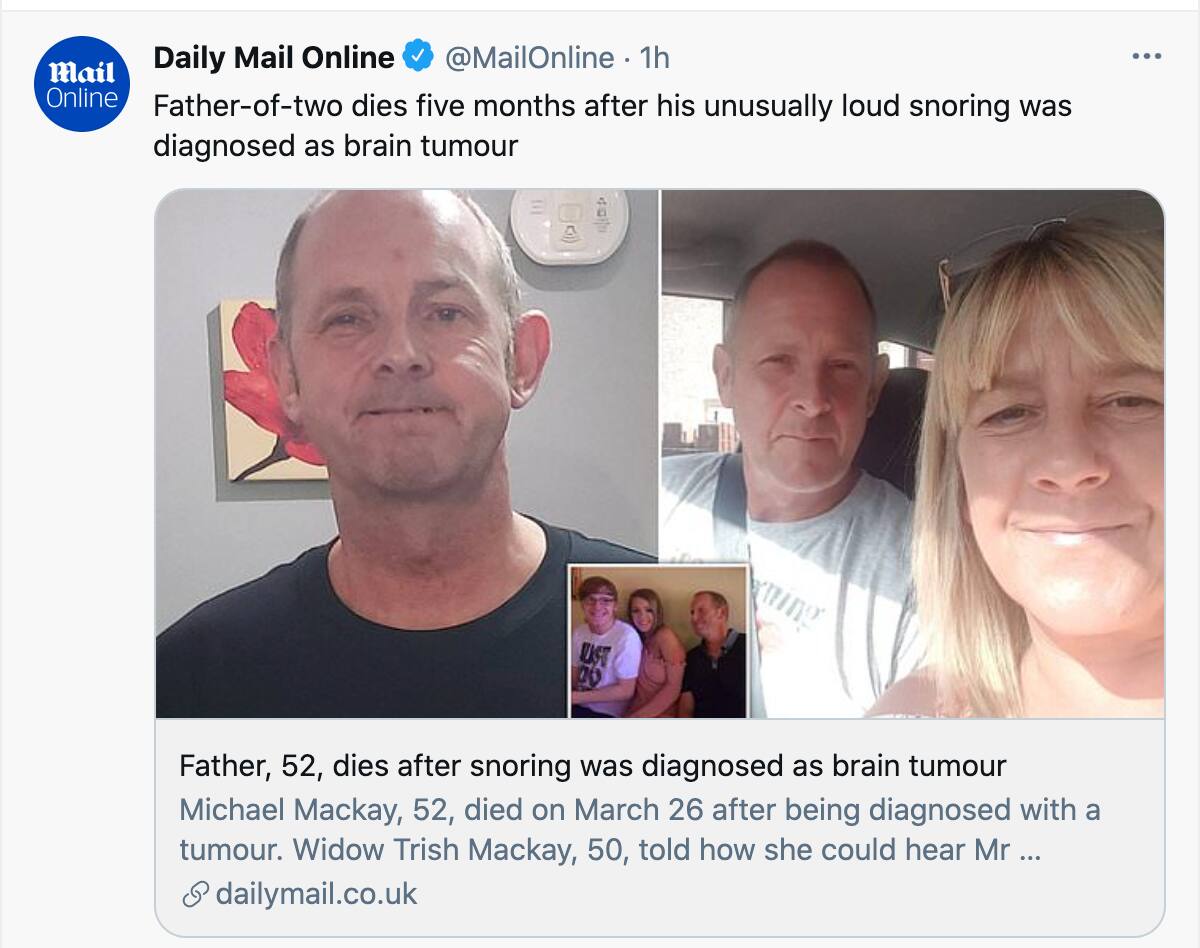Click tweet text line "diagnosed as brain tumour"

pos(336,146)
